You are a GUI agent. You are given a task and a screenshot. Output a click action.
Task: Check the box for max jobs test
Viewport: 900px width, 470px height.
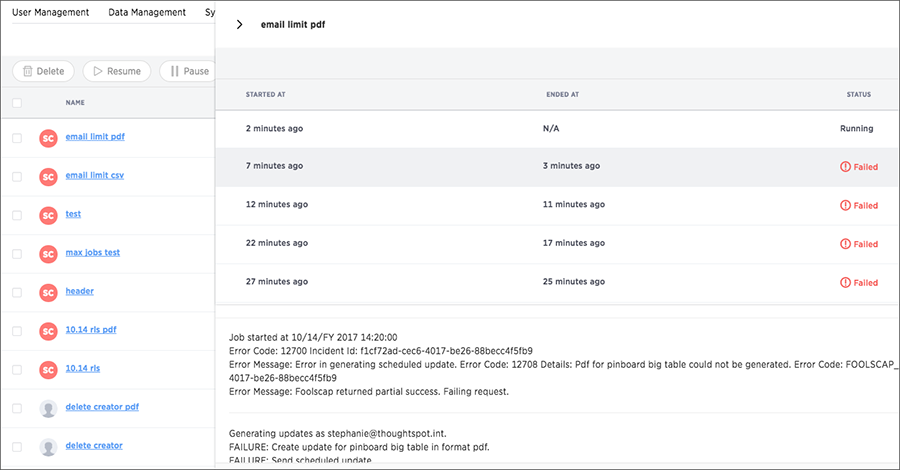click(17, 254)
